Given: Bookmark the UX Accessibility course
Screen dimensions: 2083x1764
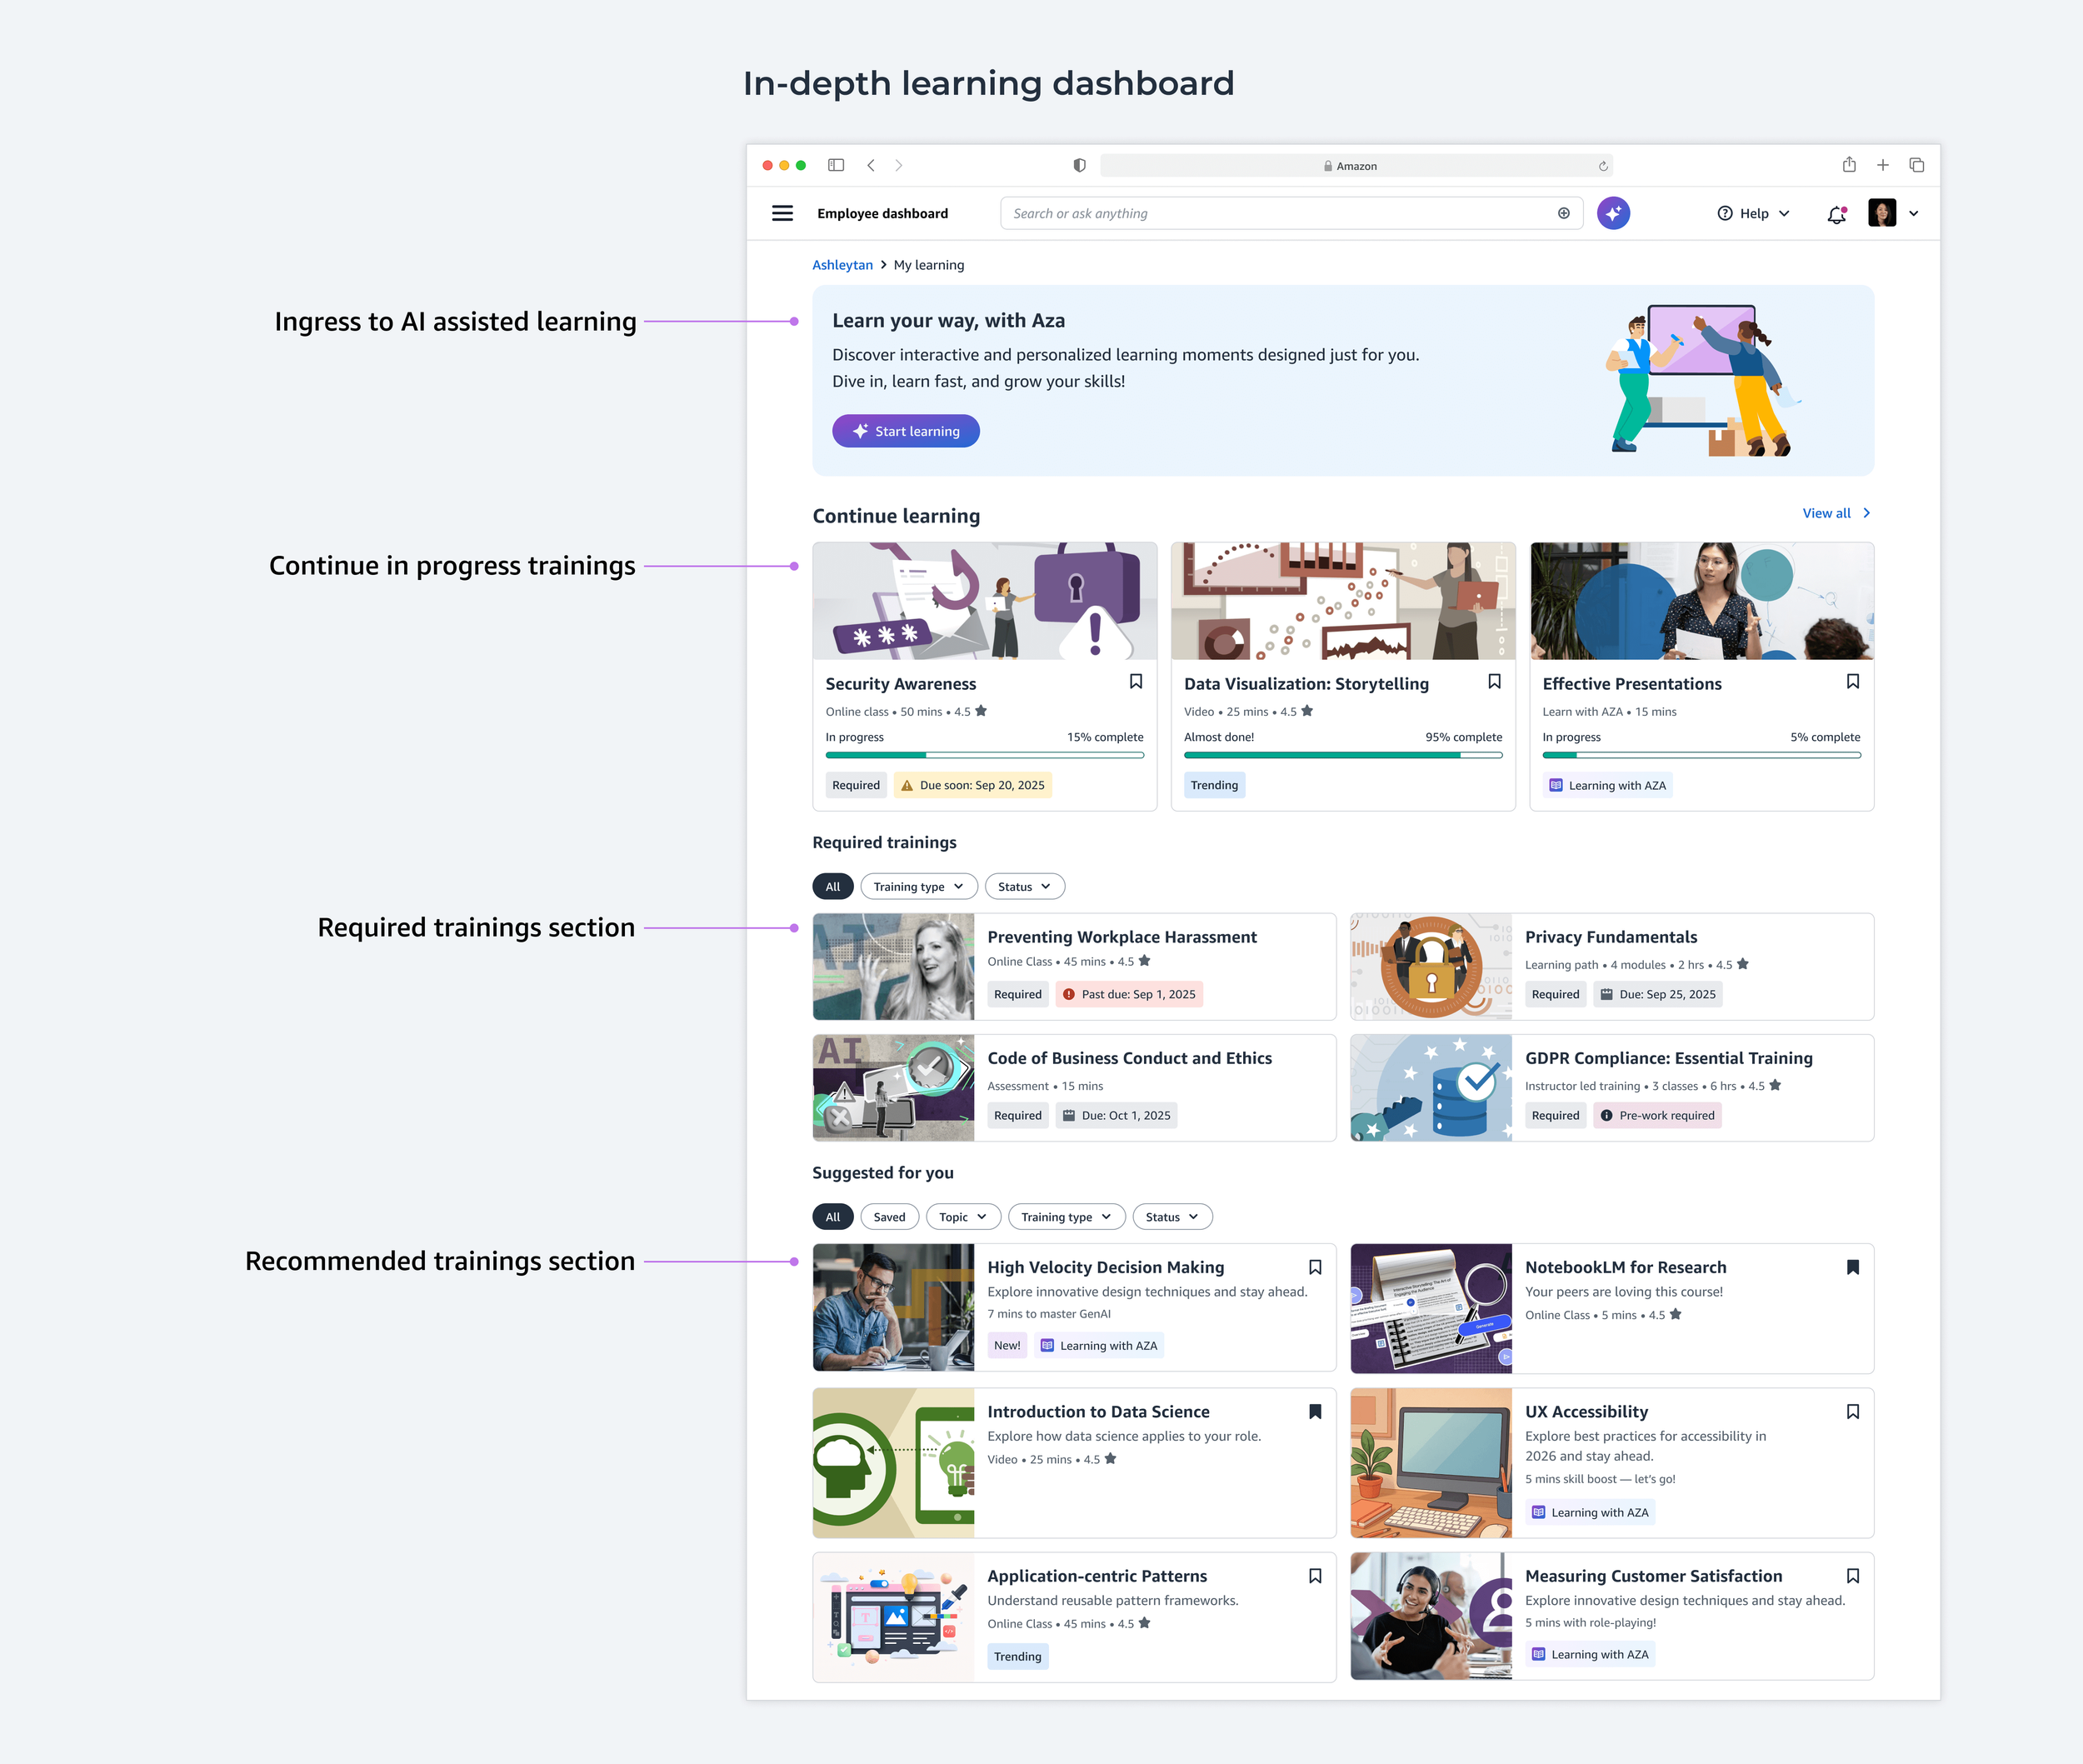Looking at the screenshot, I should click(1852, 1411).
